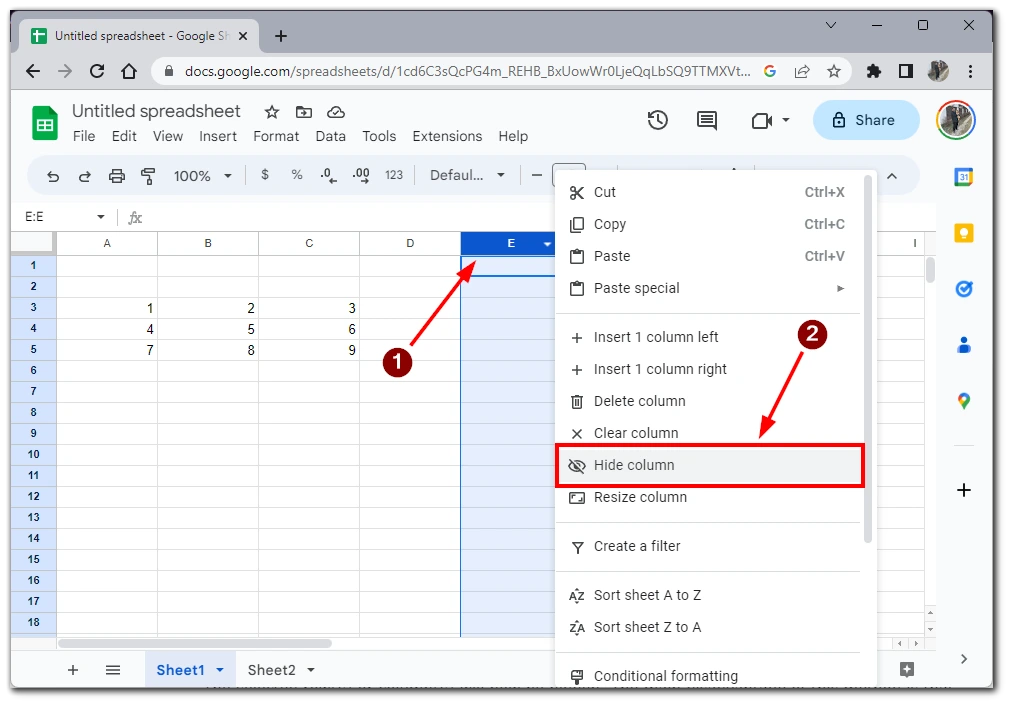Format as percent icon
The image size is (1011, 706).
[297, 175]
